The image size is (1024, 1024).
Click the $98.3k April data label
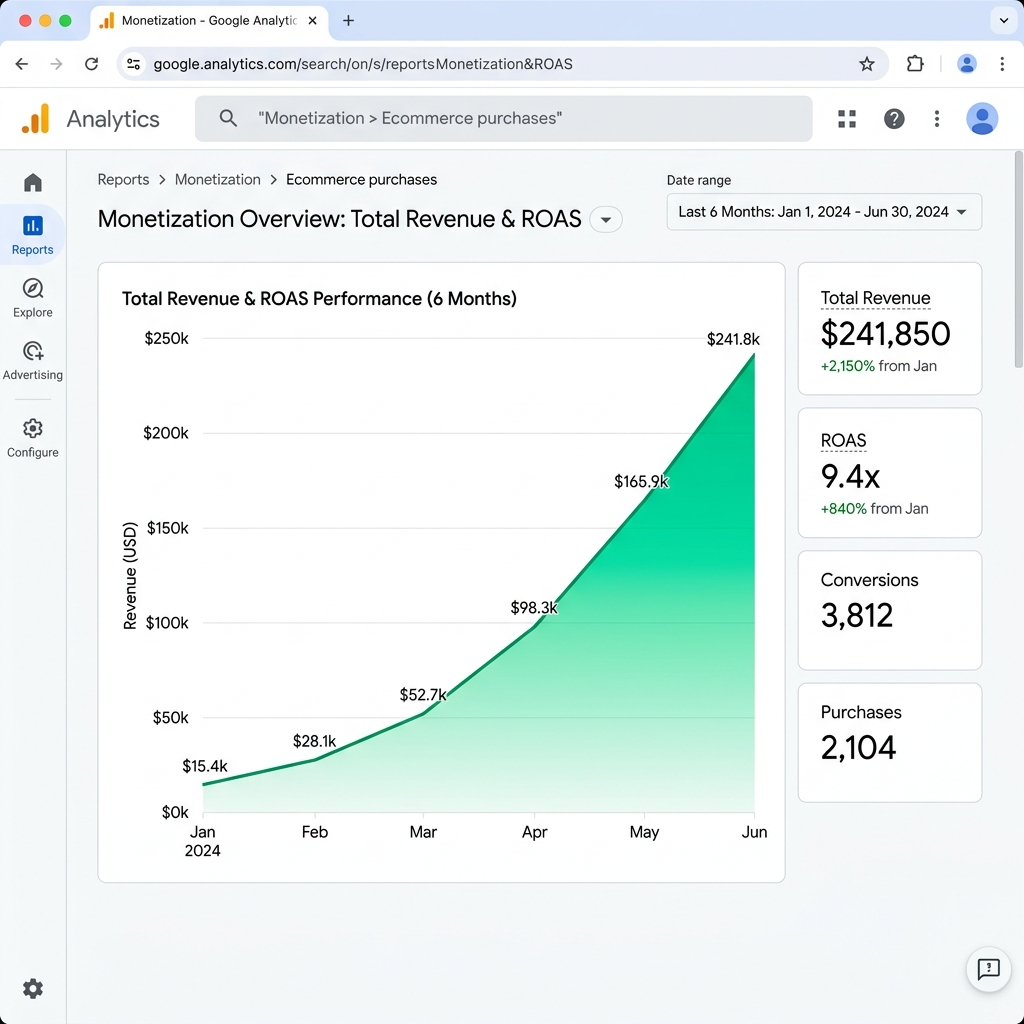click(534, 607)
